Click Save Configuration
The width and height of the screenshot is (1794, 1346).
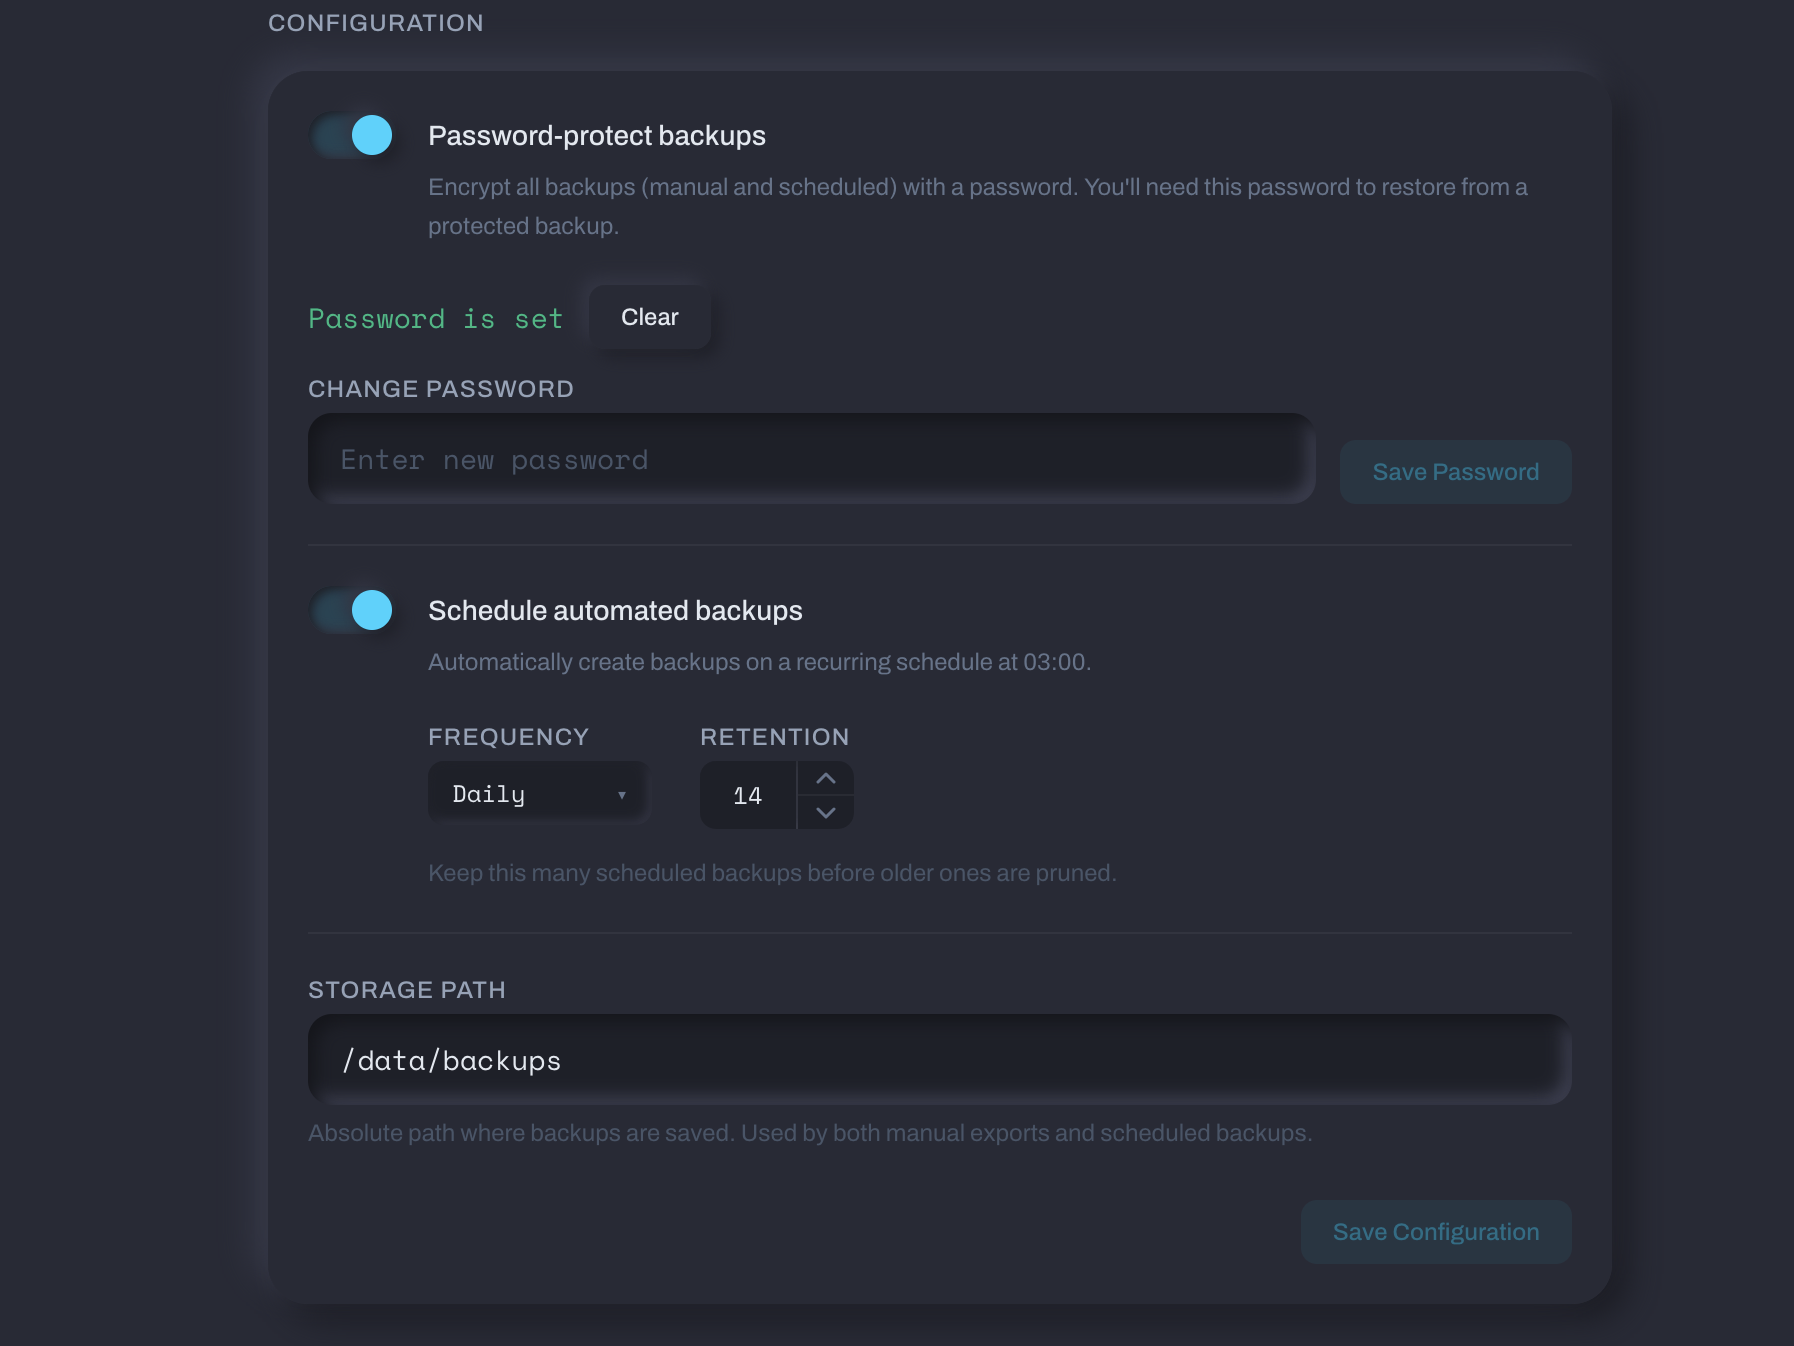tap(1435, 1231)
